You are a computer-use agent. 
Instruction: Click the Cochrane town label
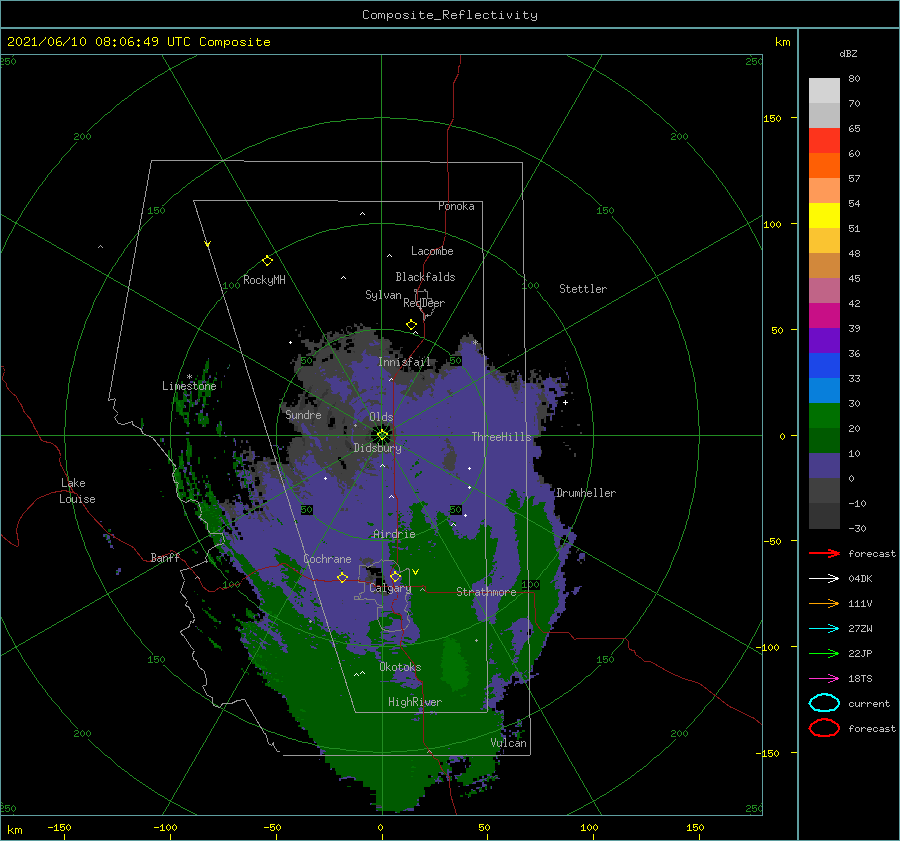click(x=327, y=559)
